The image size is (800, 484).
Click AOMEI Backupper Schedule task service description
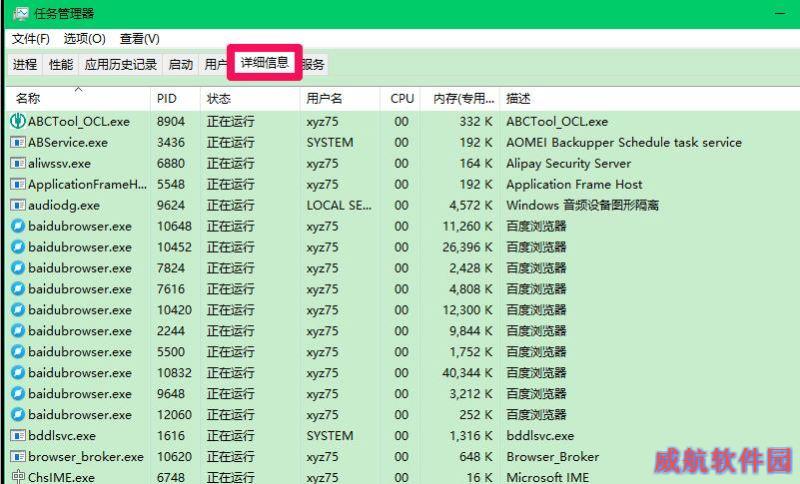point(624,142)
